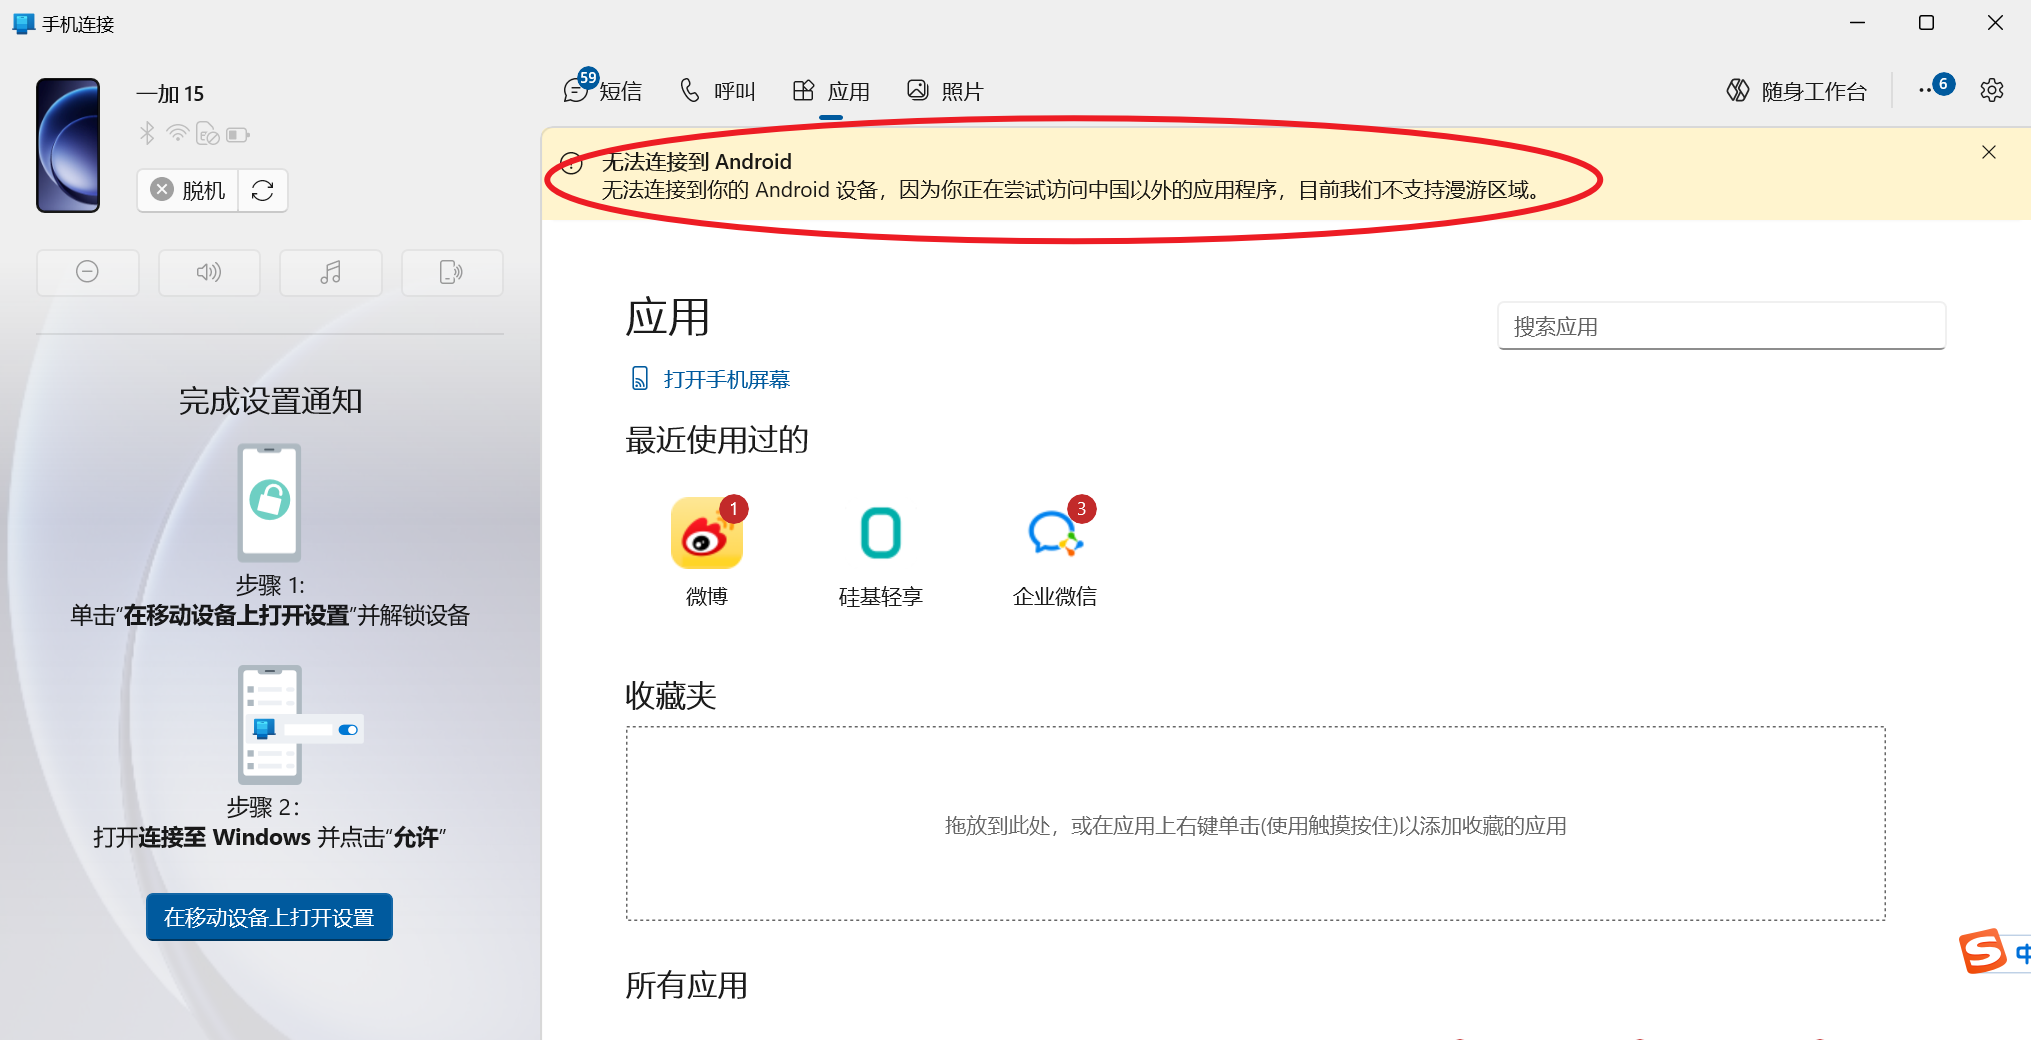Click the 一加 15 device name
Image resolution: width=2031 pixels, height=1040 pixels.
click(170, 94)
